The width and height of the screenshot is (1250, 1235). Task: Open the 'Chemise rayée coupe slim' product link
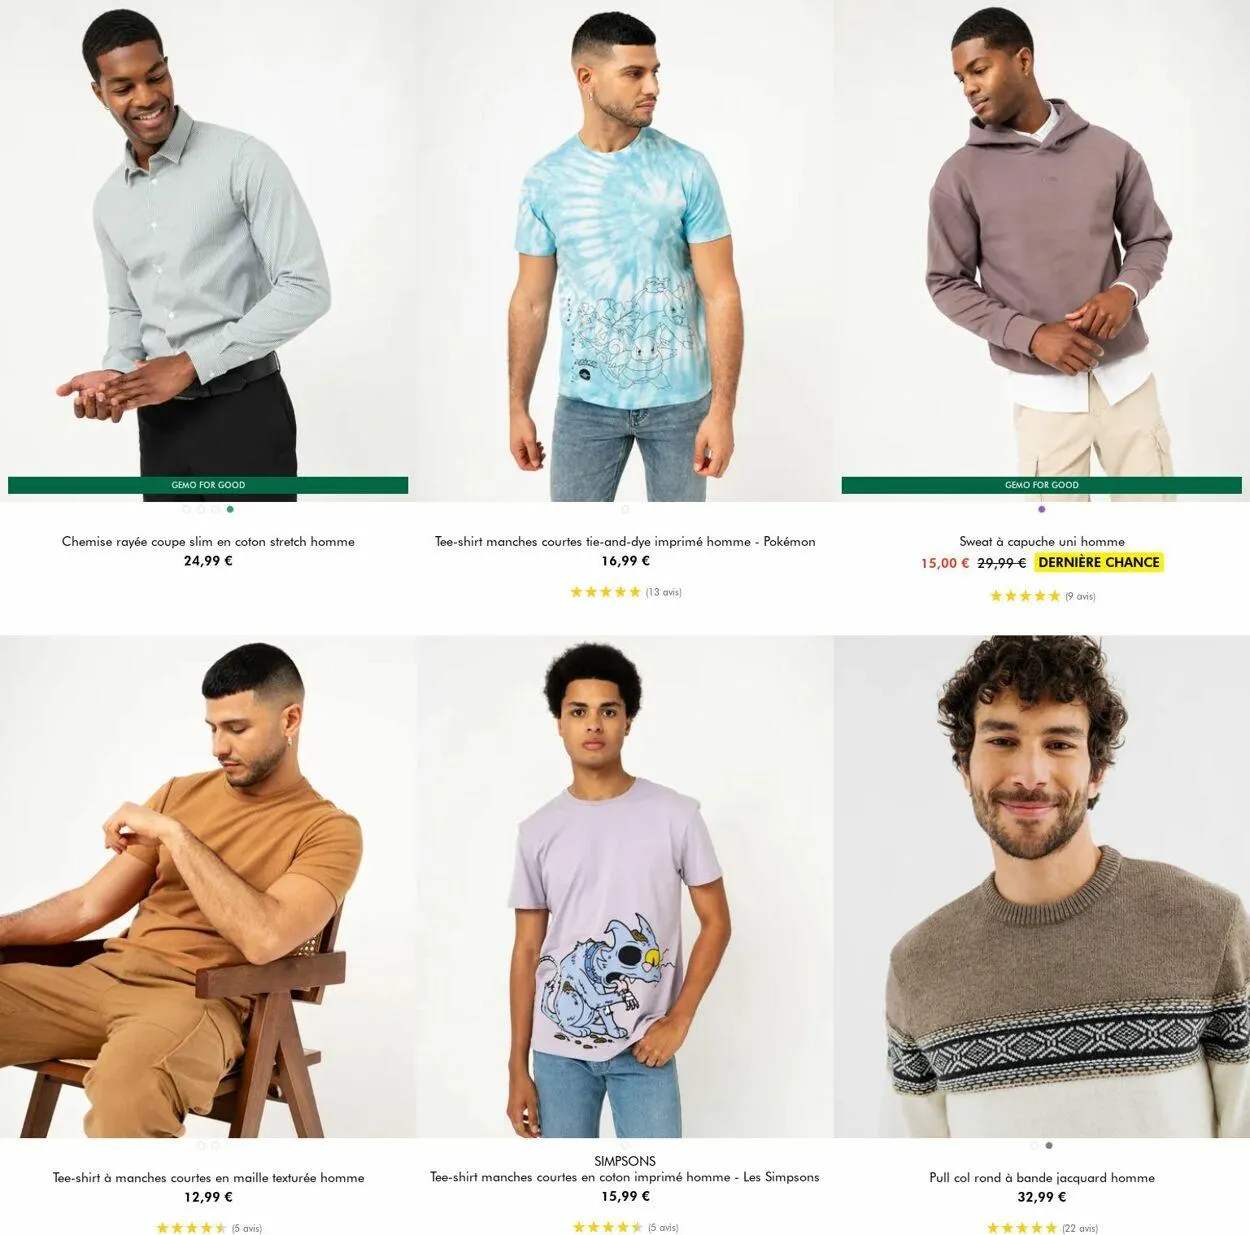(208, 541)
